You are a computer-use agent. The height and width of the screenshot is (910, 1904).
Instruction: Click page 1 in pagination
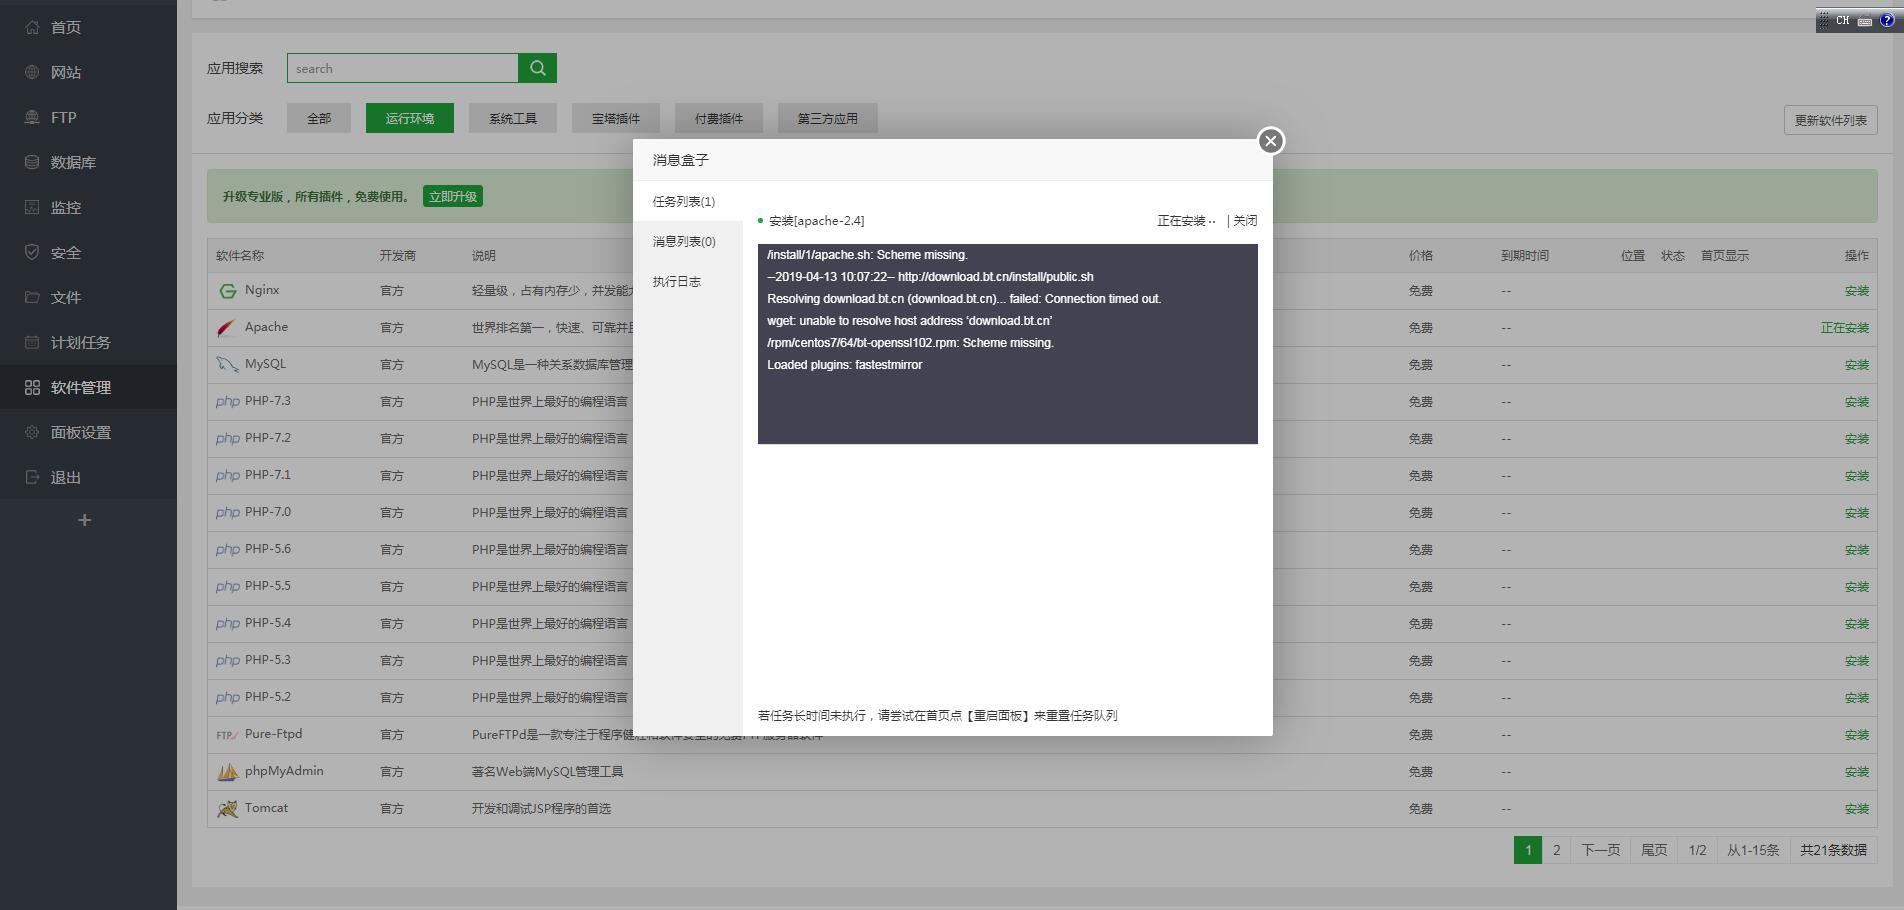point(1528,850)
